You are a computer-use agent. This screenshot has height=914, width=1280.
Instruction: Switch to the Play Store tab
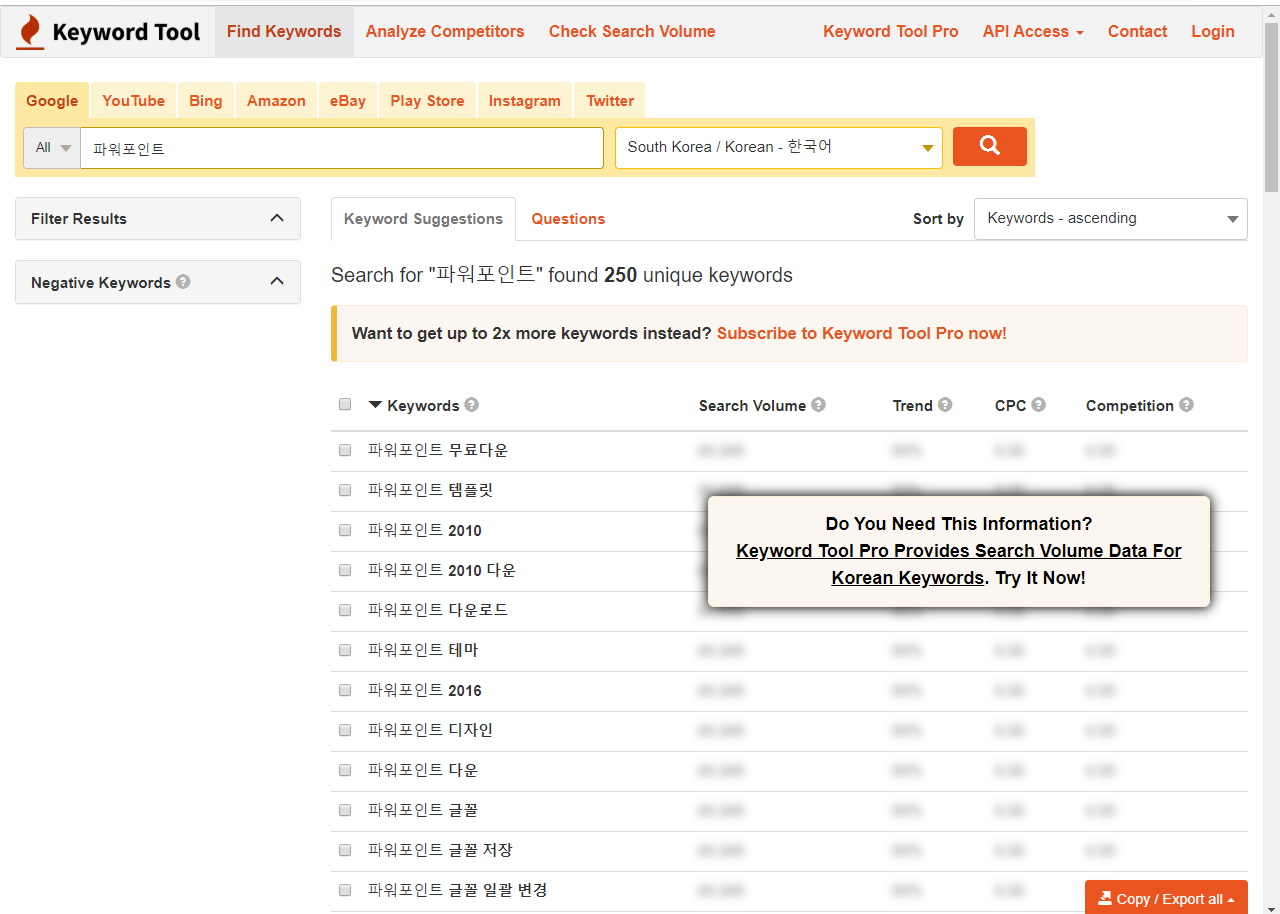pyautogui.click(x=427, y=101)
